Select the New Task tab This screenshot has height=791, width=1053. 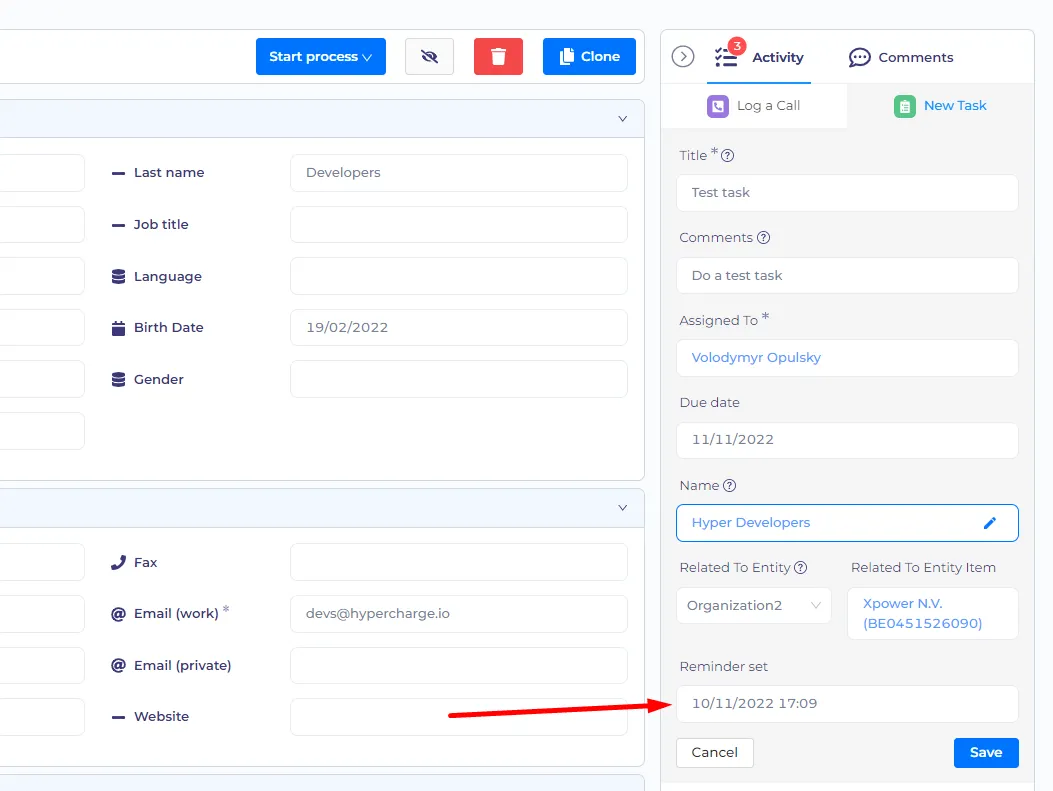coord(940,105)
